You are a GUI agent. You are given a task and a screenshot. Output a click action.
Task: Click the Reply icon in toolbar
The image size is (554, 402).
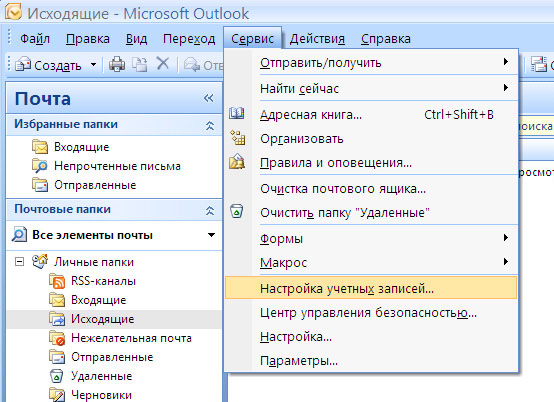(192, 65)
